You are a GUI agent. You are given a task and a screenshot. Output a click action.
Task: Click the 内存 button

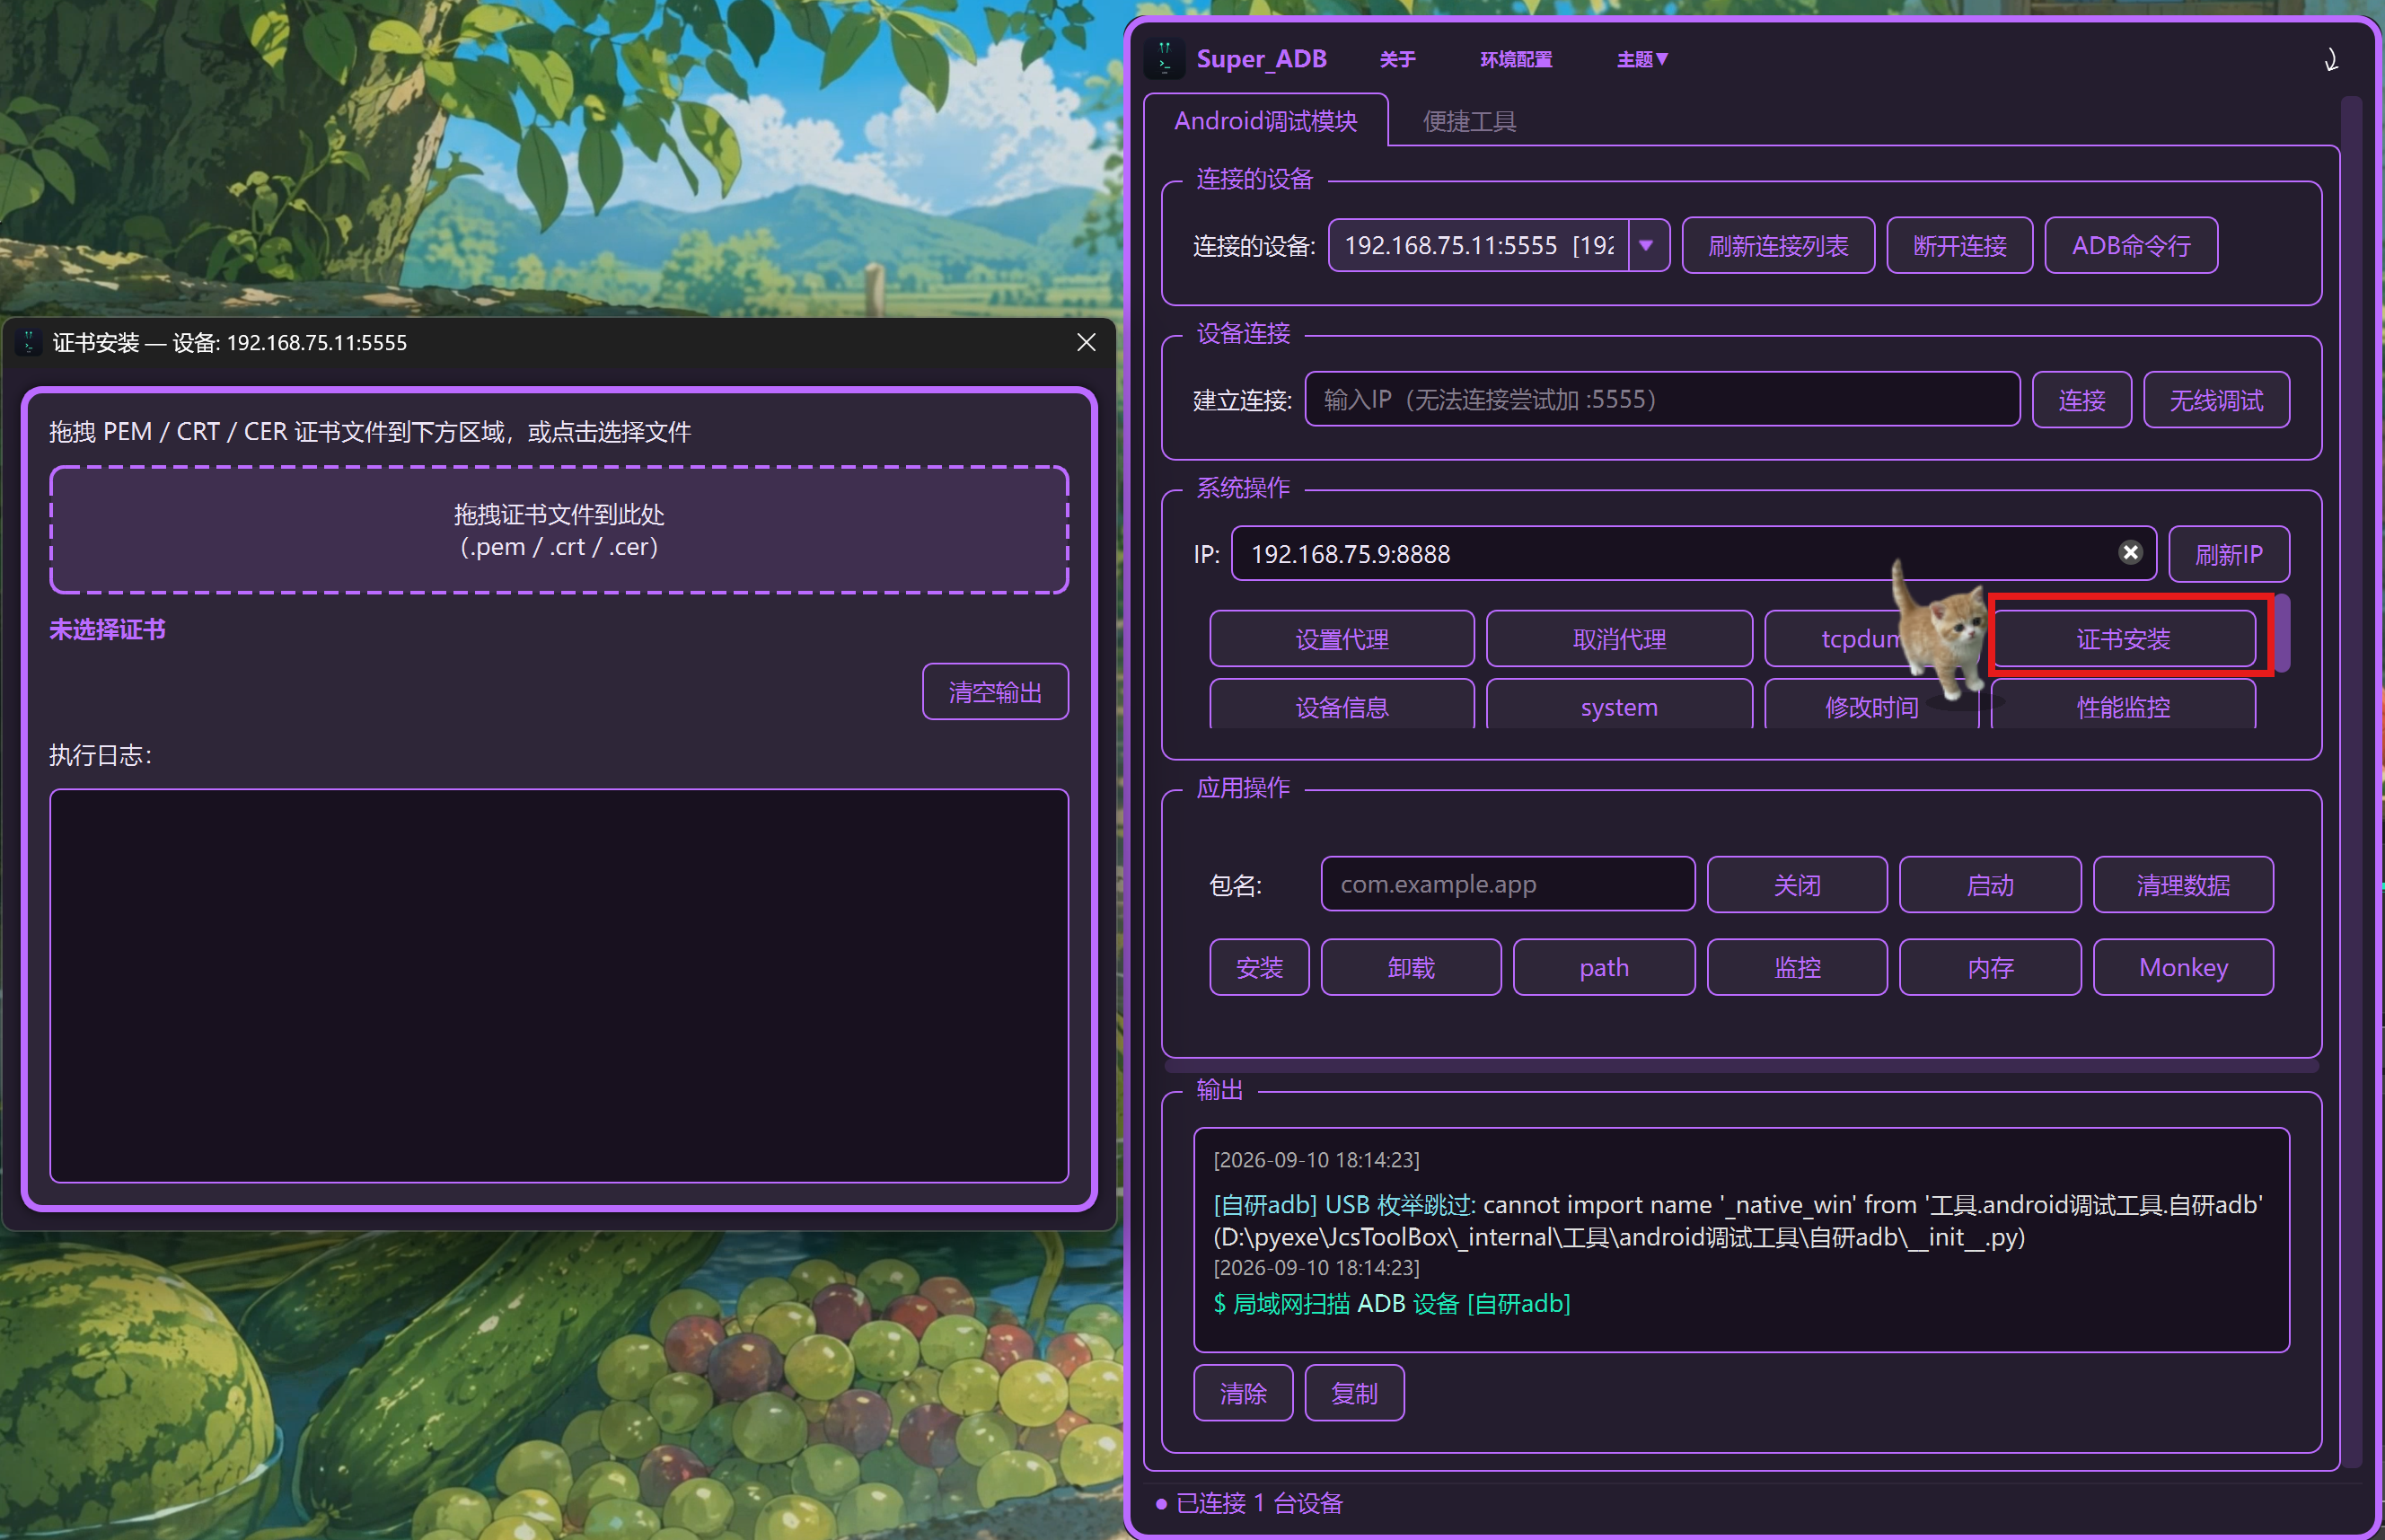(x=1990, y=967)
